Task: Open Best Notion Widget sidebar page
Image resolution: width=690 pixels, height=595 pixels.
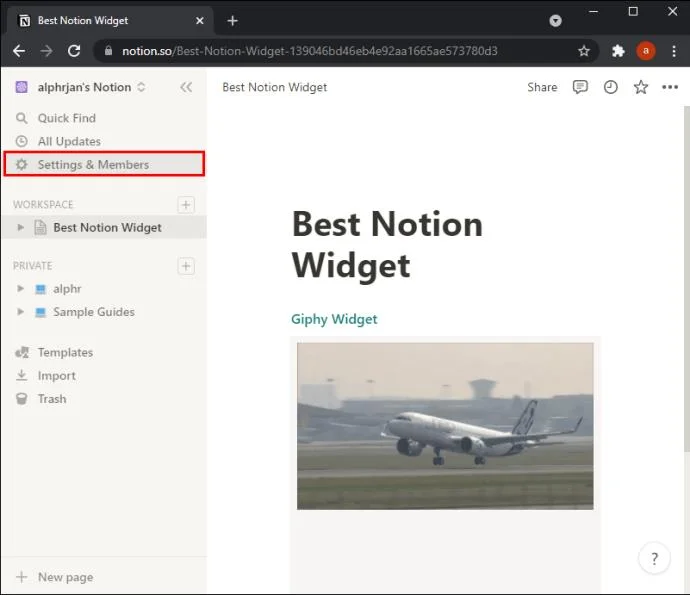Action: point(104,228)
